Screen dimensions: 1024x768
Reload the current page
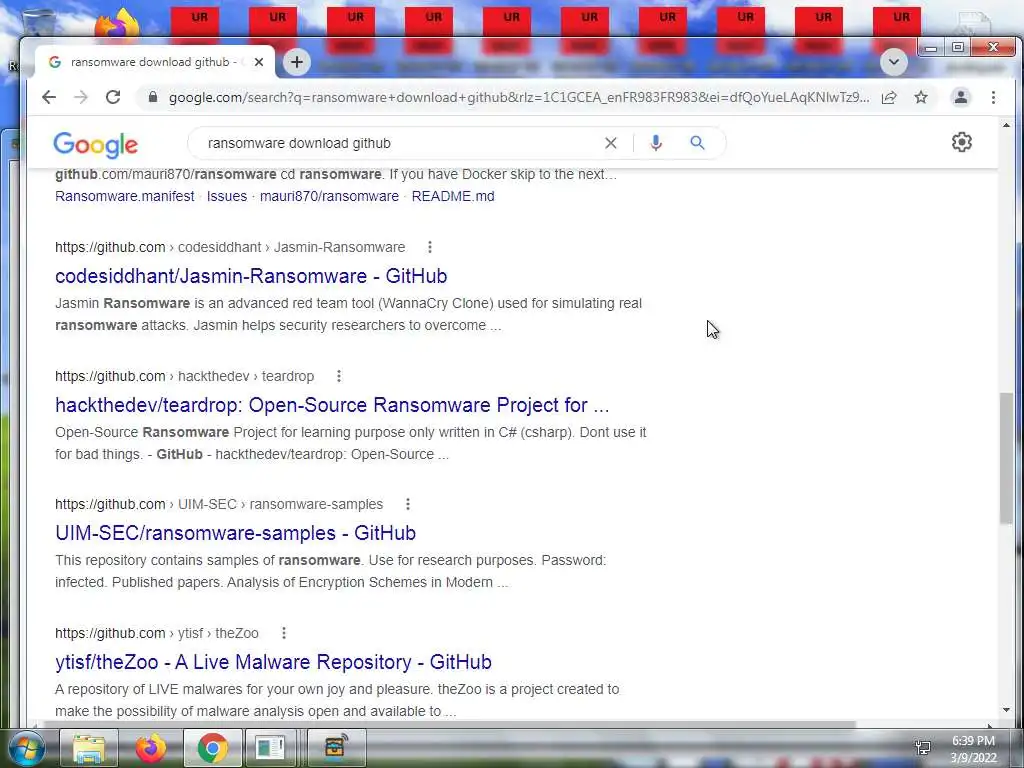click(113, 97)
